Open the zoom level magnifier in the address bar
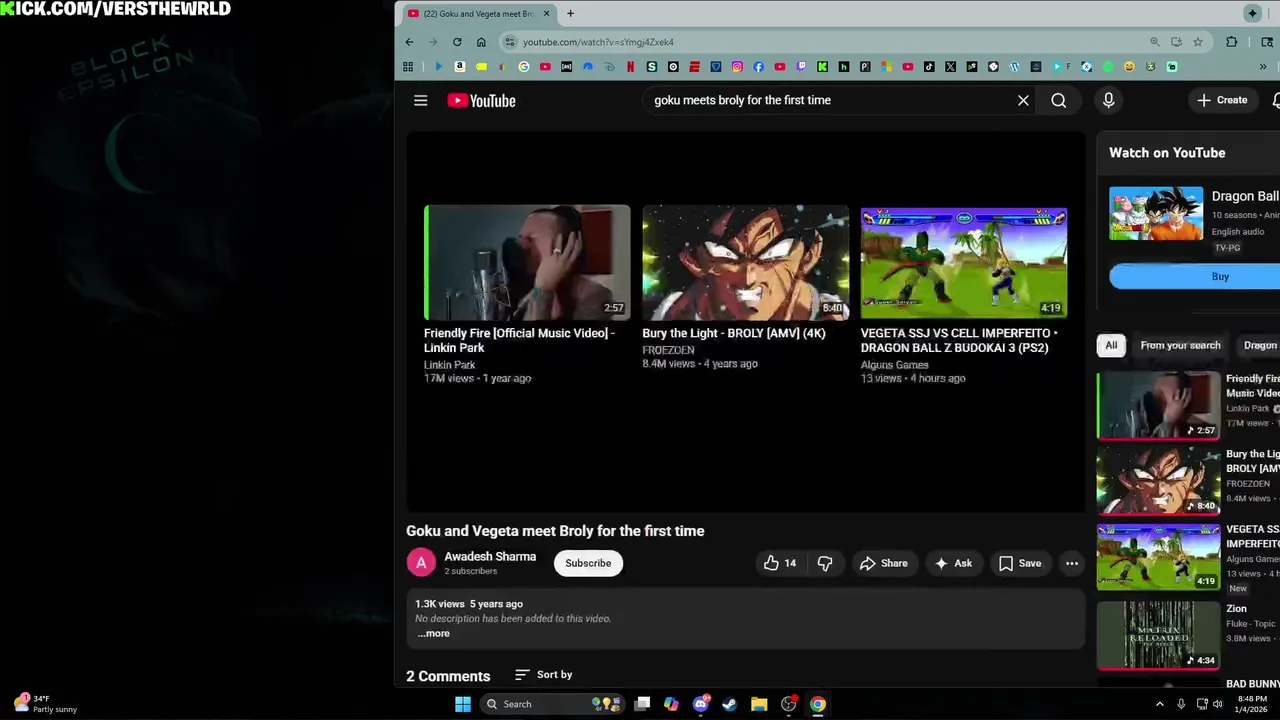This screenshot has width=1280, height=720. click(x=1154, y=42)
